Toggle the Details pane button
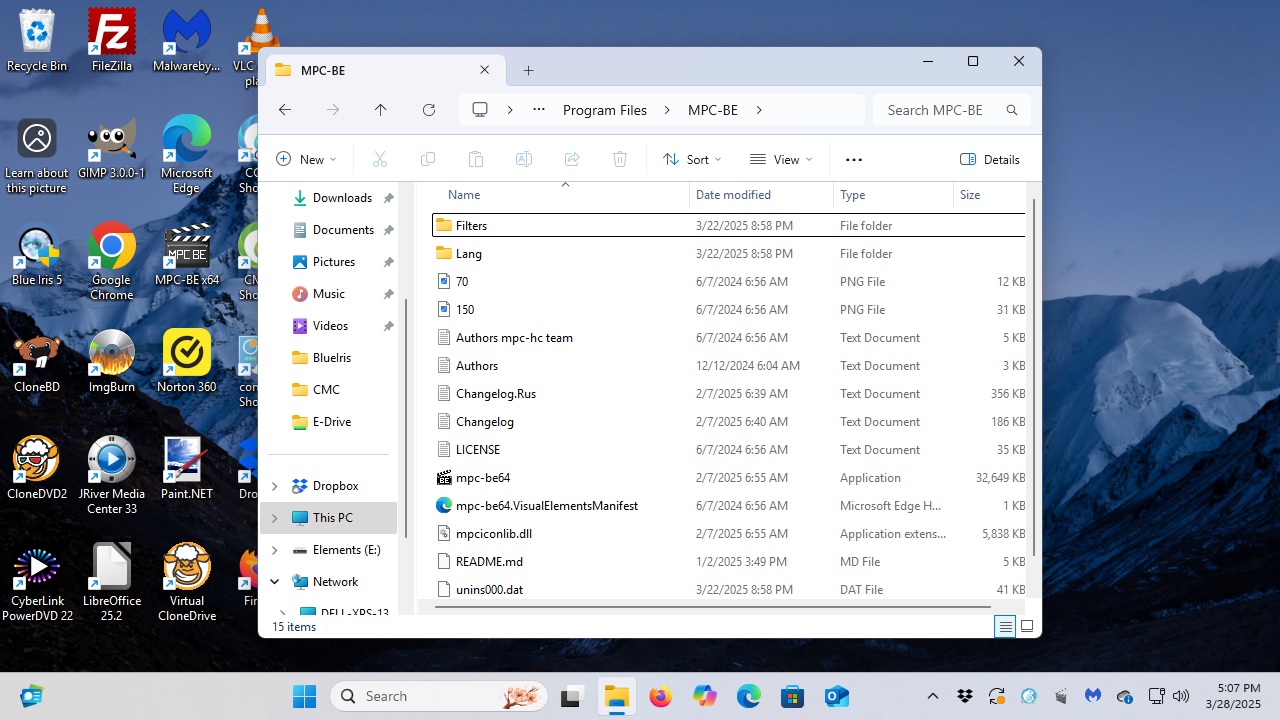Image resolution: width=1280 pixels, height=720 pixels. (x=990, y=159)
